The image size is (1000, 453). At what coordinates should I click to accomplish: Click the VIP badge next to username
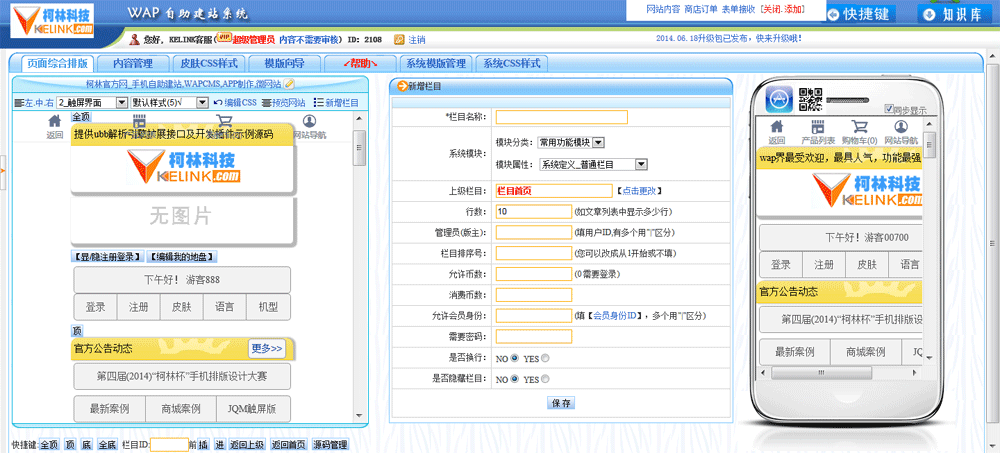pyautogui.click(x=223, y=37)
